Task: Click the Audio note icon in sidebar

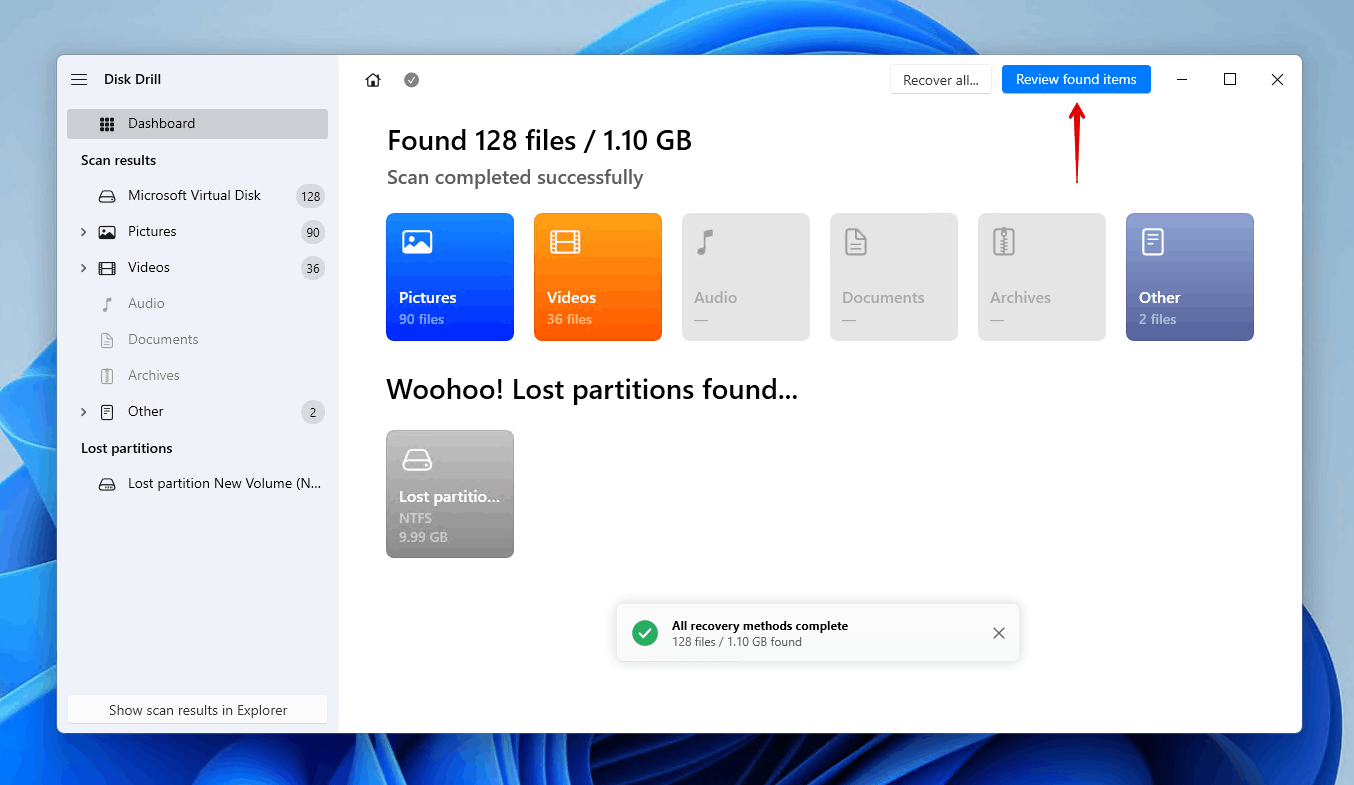Action: point(107,304)
